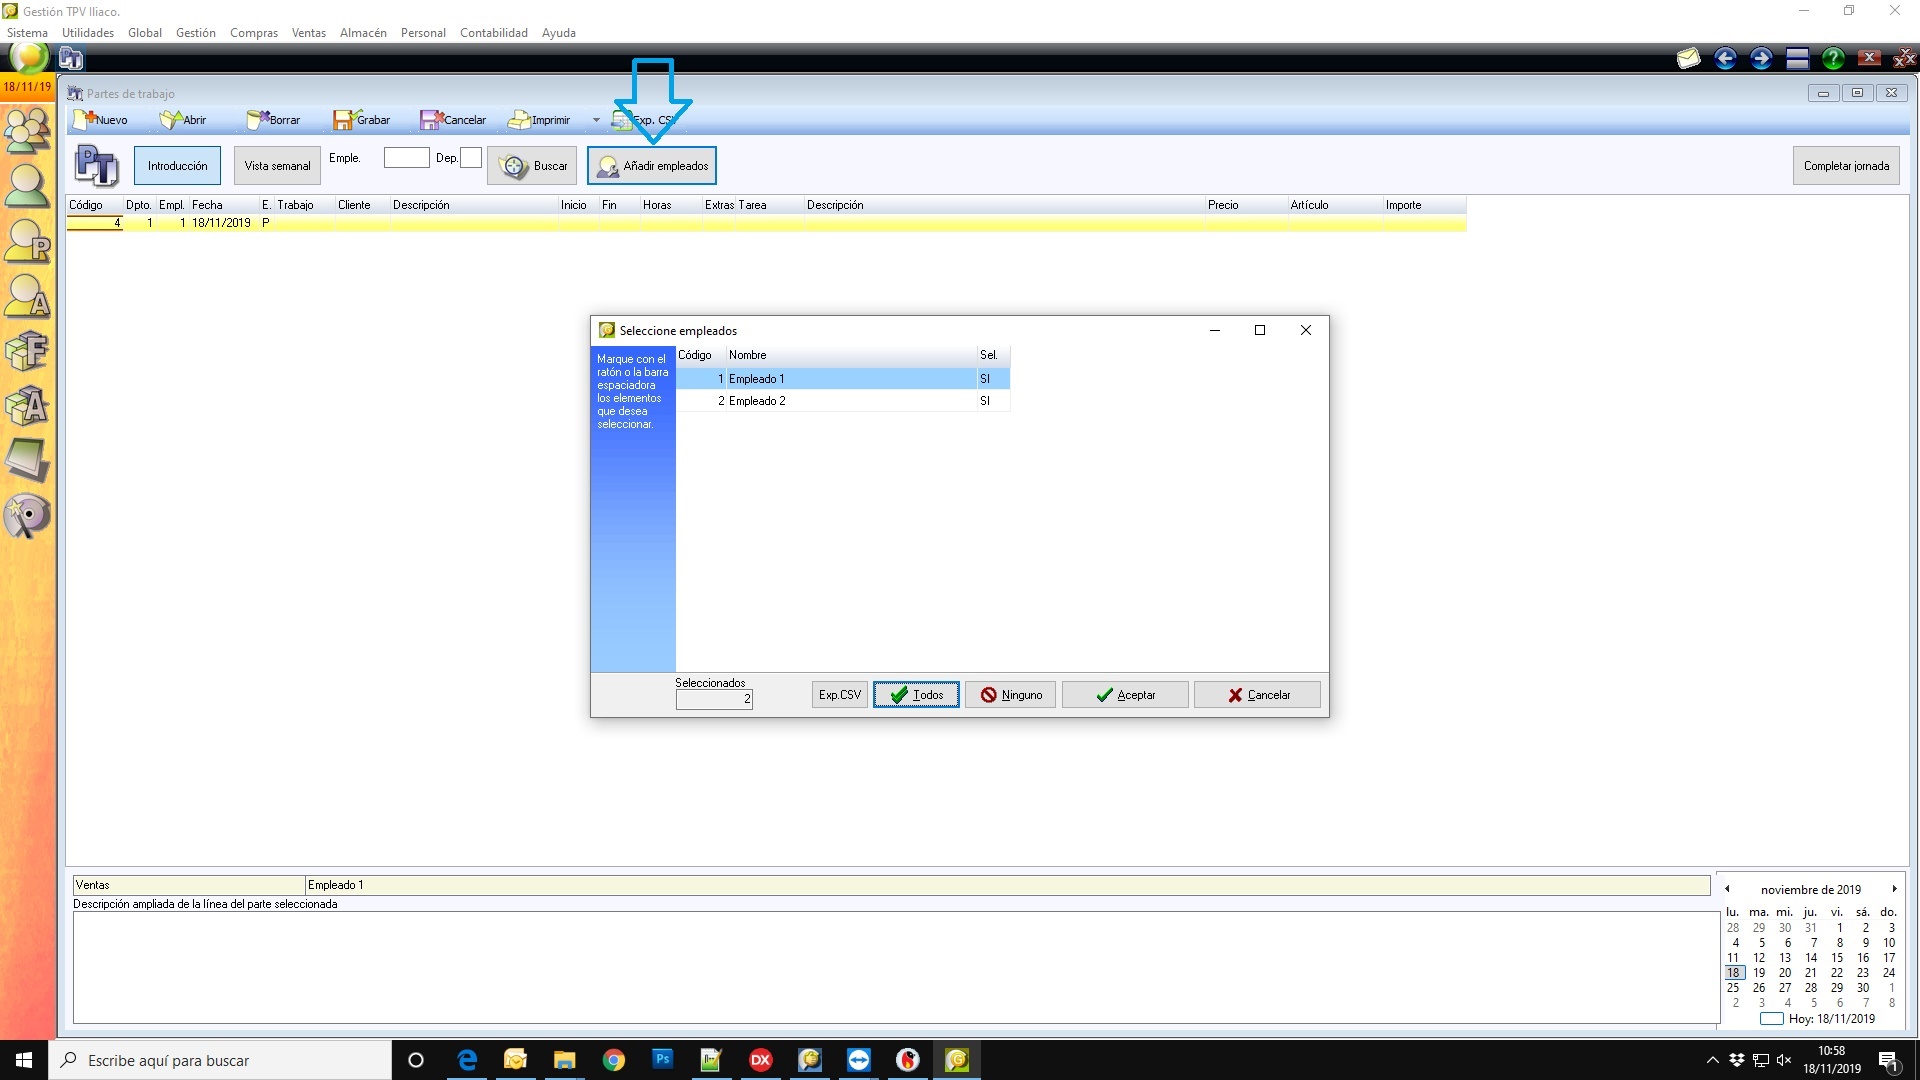Click Grabar to save the record

(362, 120)
